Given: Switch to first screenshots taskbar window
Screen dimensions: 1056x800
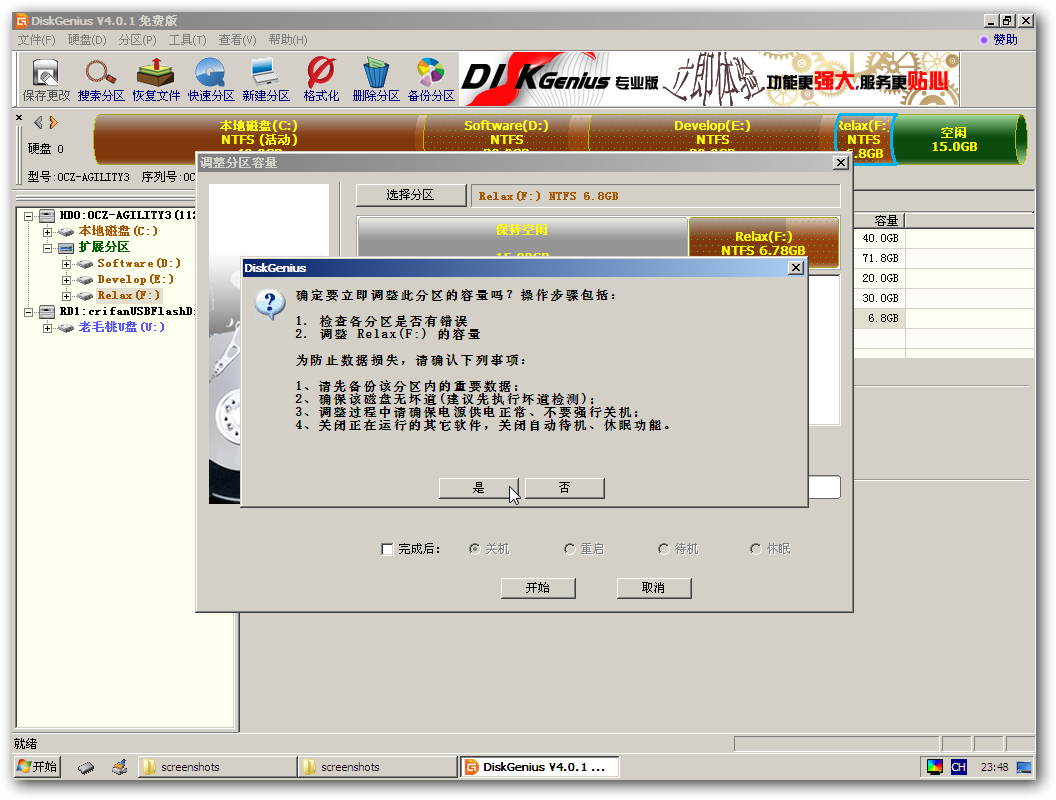Looking at the screenshot, I should (218, 767).
